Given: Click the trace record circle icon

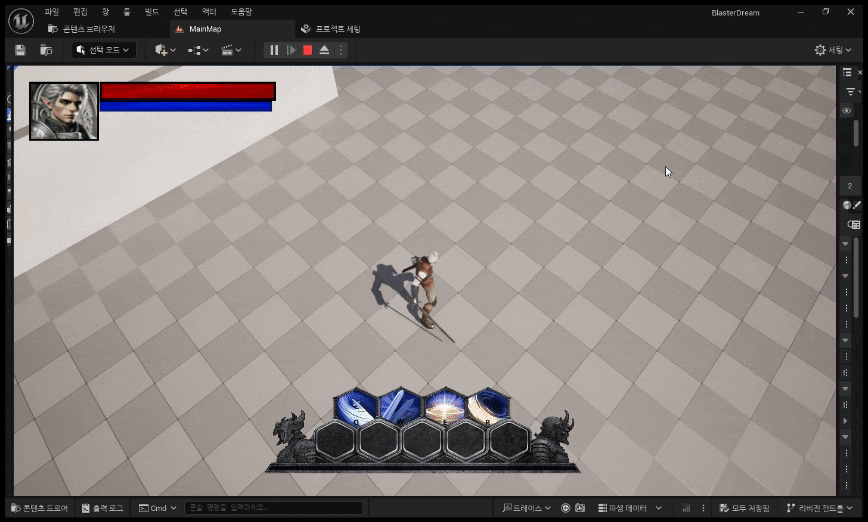Looking at the screenshot, I should [x=565, y=508].
